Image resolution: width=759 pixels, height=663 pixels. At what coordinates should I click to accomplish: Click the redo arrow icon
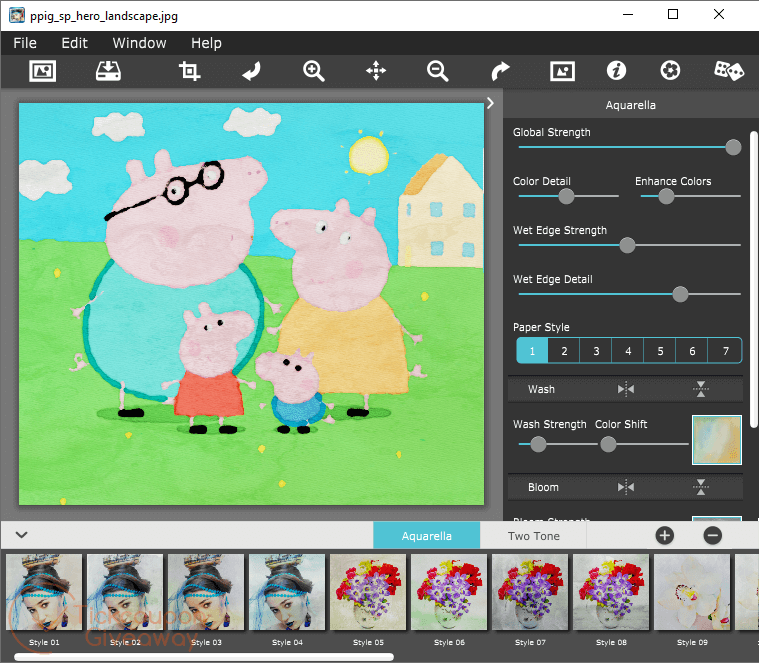500,71
